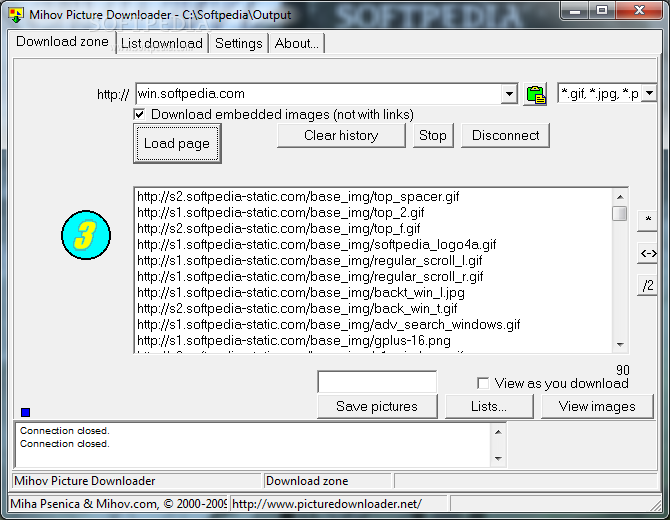
Task: Click the picturedownloader.net URL in status bar
Action: point(327,504)
